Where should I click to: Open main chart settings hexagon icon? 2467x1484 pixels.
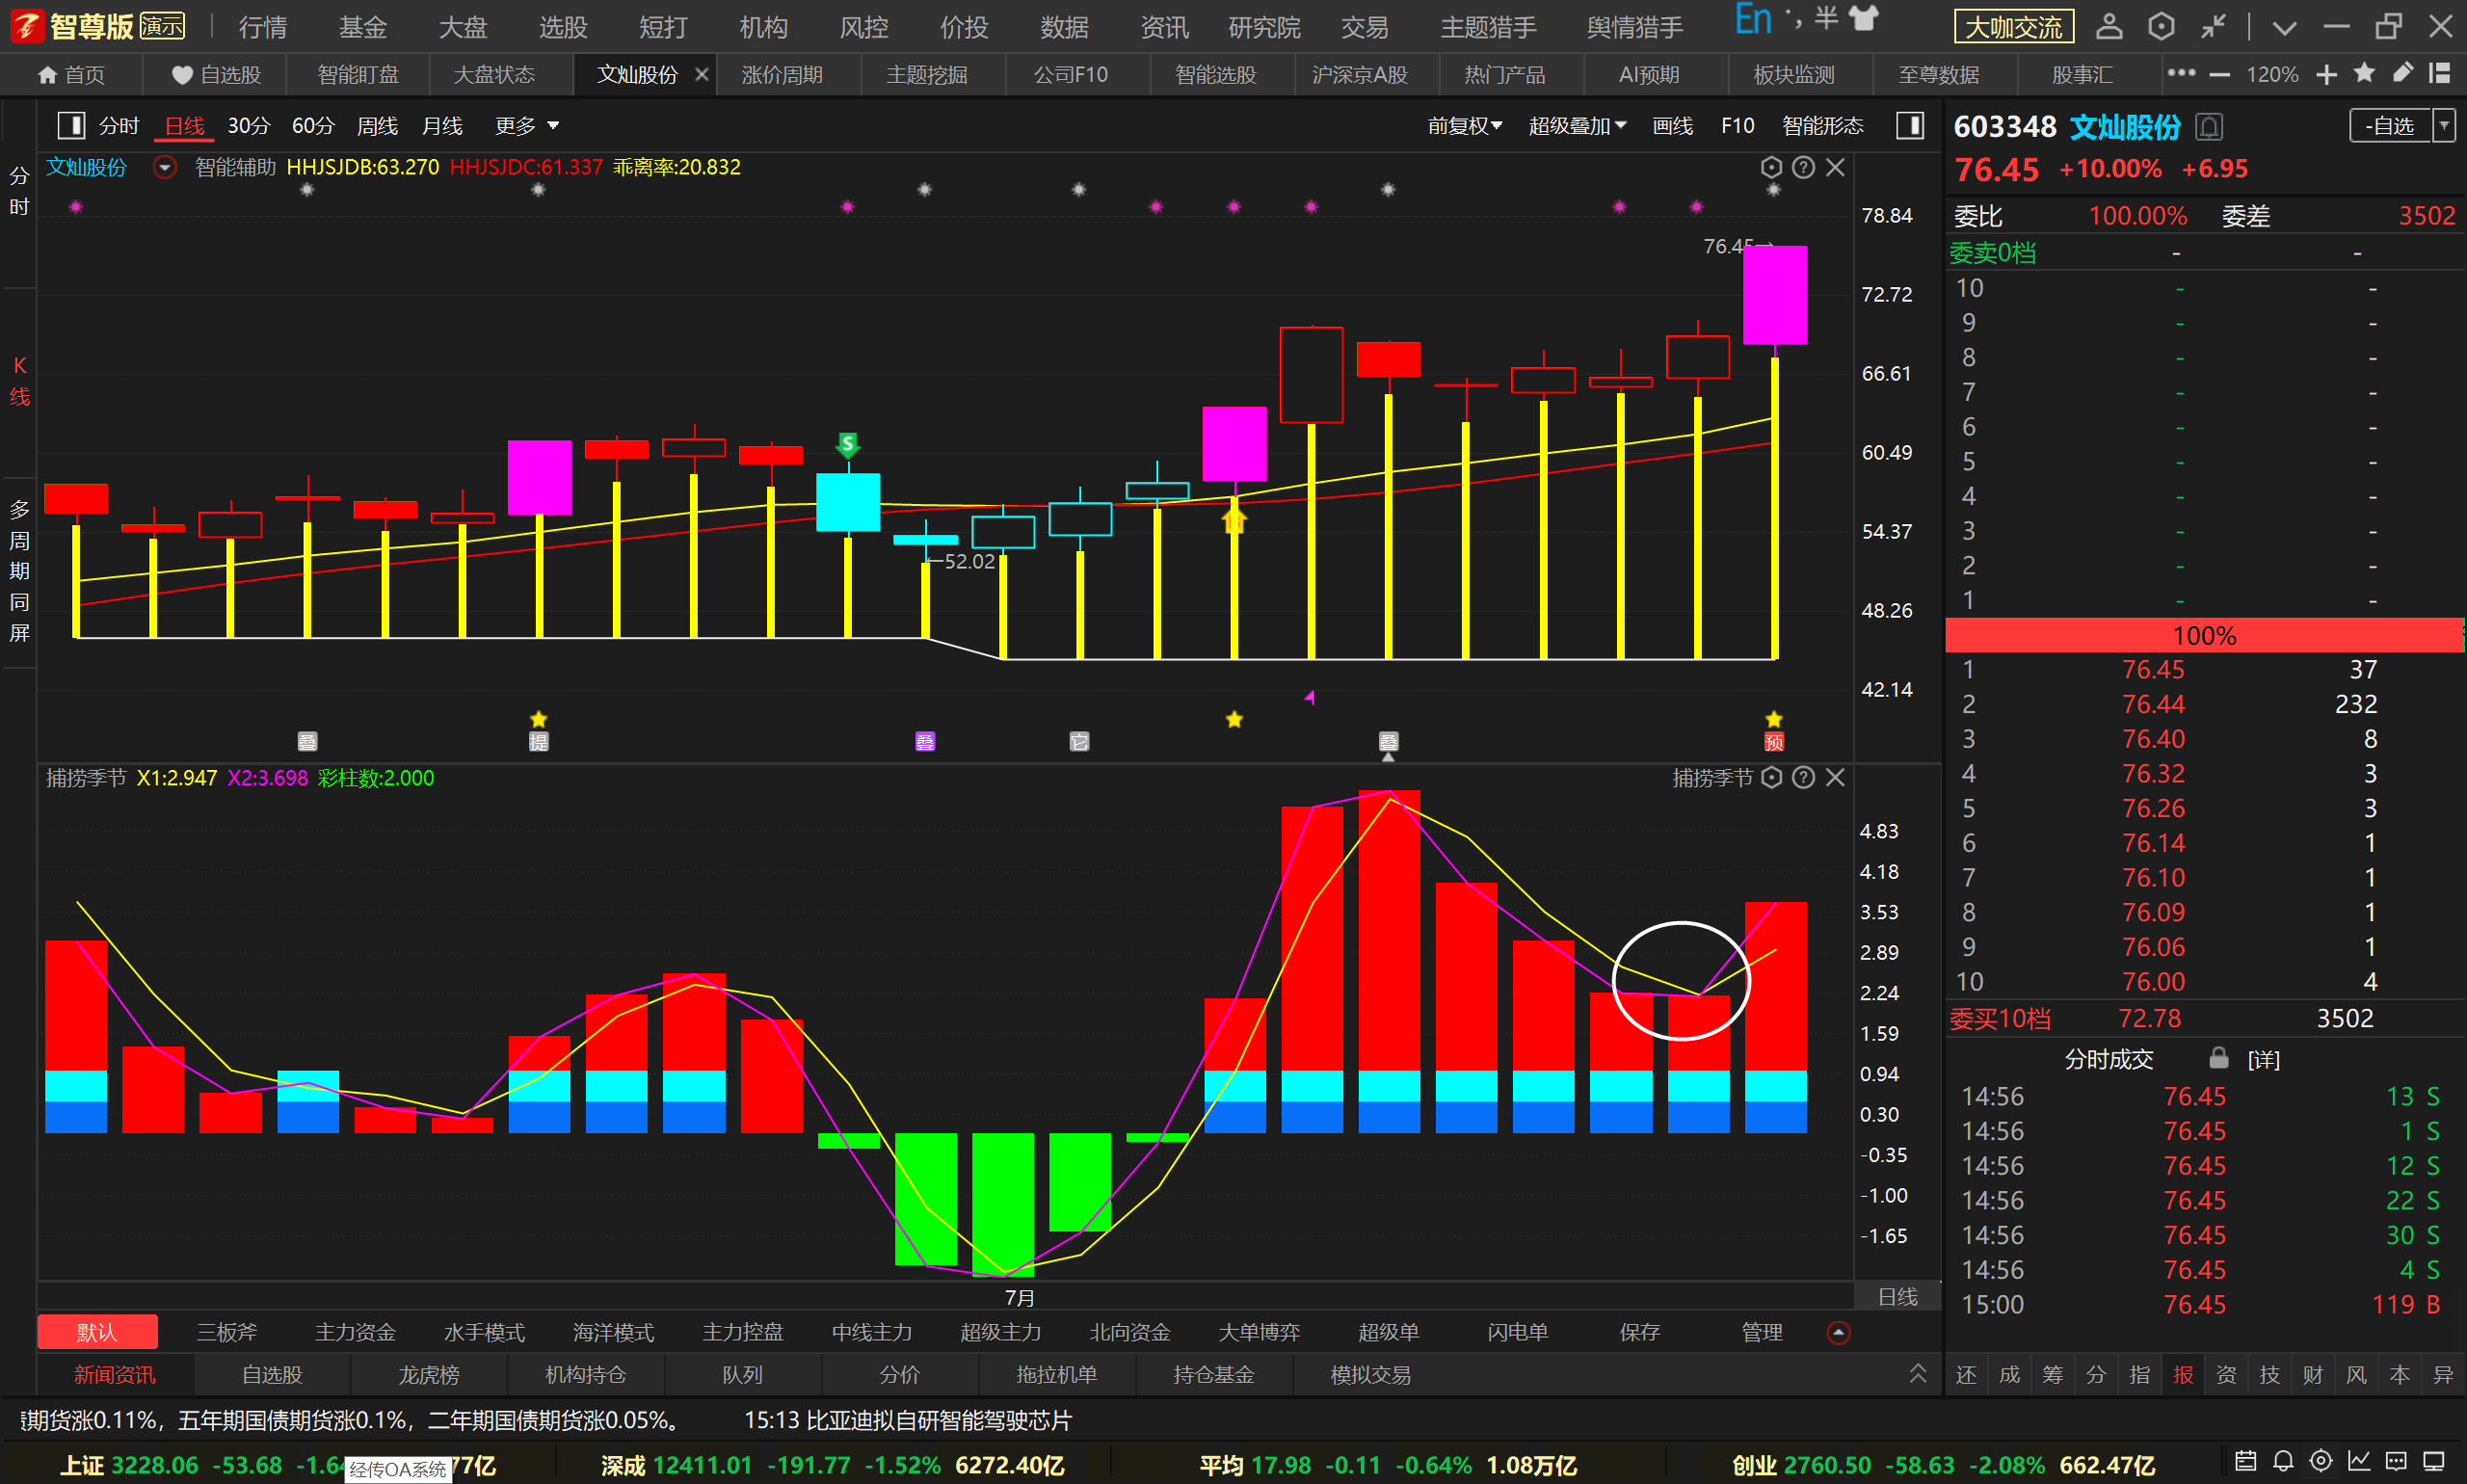[x=1771, y=167]
